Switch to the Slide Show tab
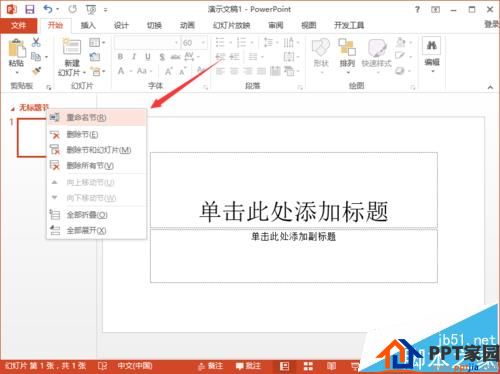 point(232,25)
